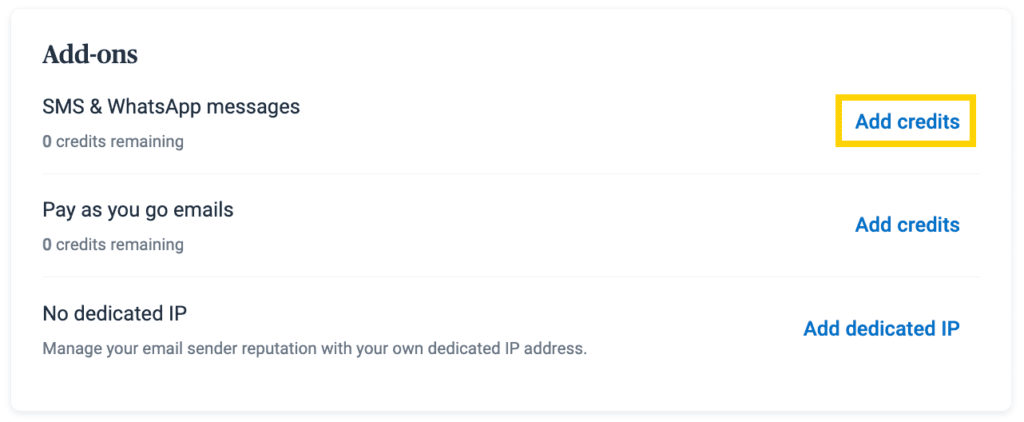Click the Add dedicated IP link
Image resolution: width=1024 pixels, height=422 pixels.
(881, 329)
